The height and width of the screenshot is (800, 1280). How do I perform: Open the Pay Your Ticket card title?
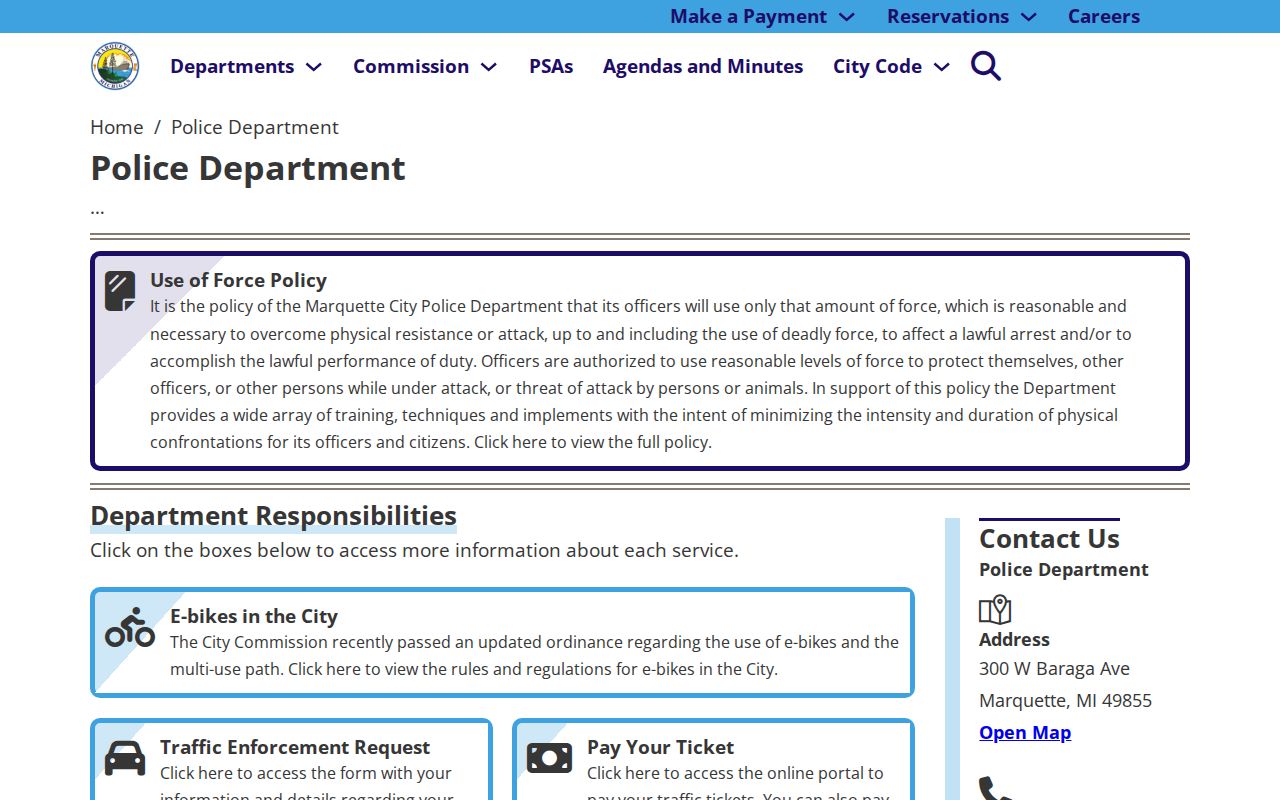click(660, 747)
